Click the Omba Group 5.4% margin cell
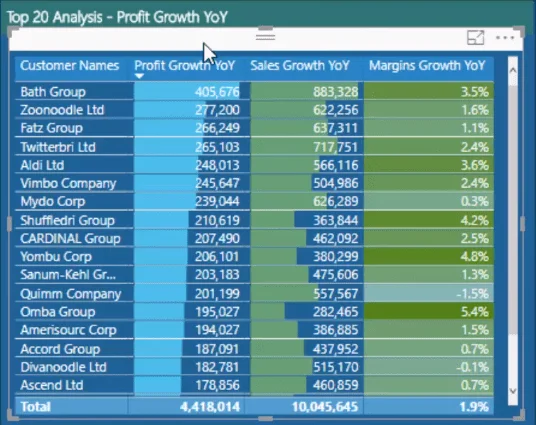Screen dimensions: 536x425 429,311
